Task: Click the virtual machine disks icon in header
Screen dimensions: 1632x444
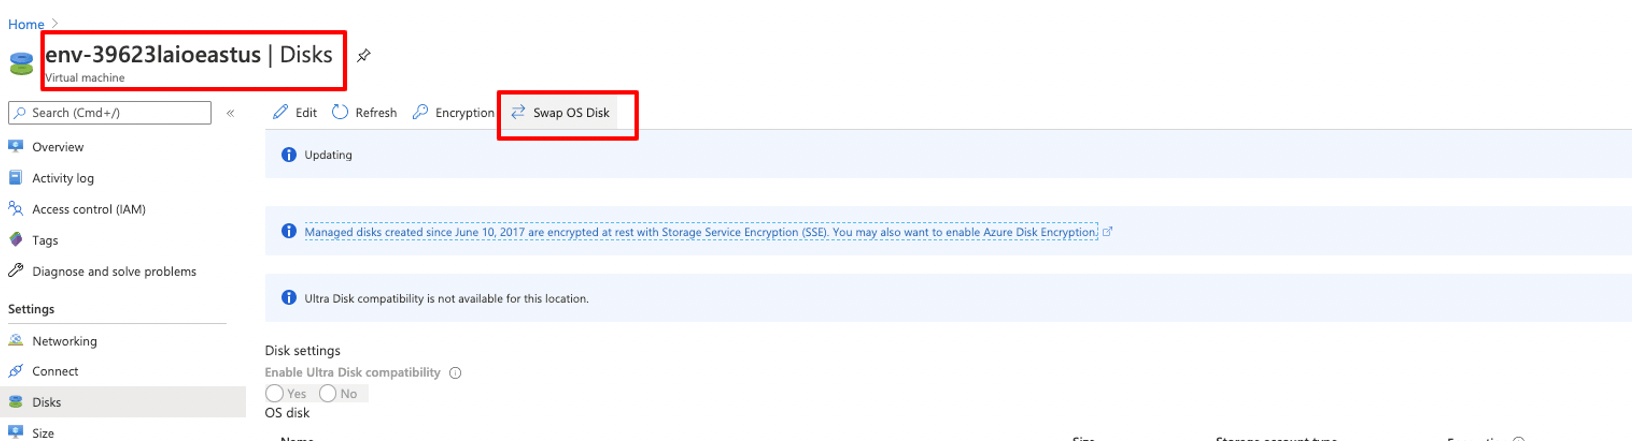Action: click(21, 63)
